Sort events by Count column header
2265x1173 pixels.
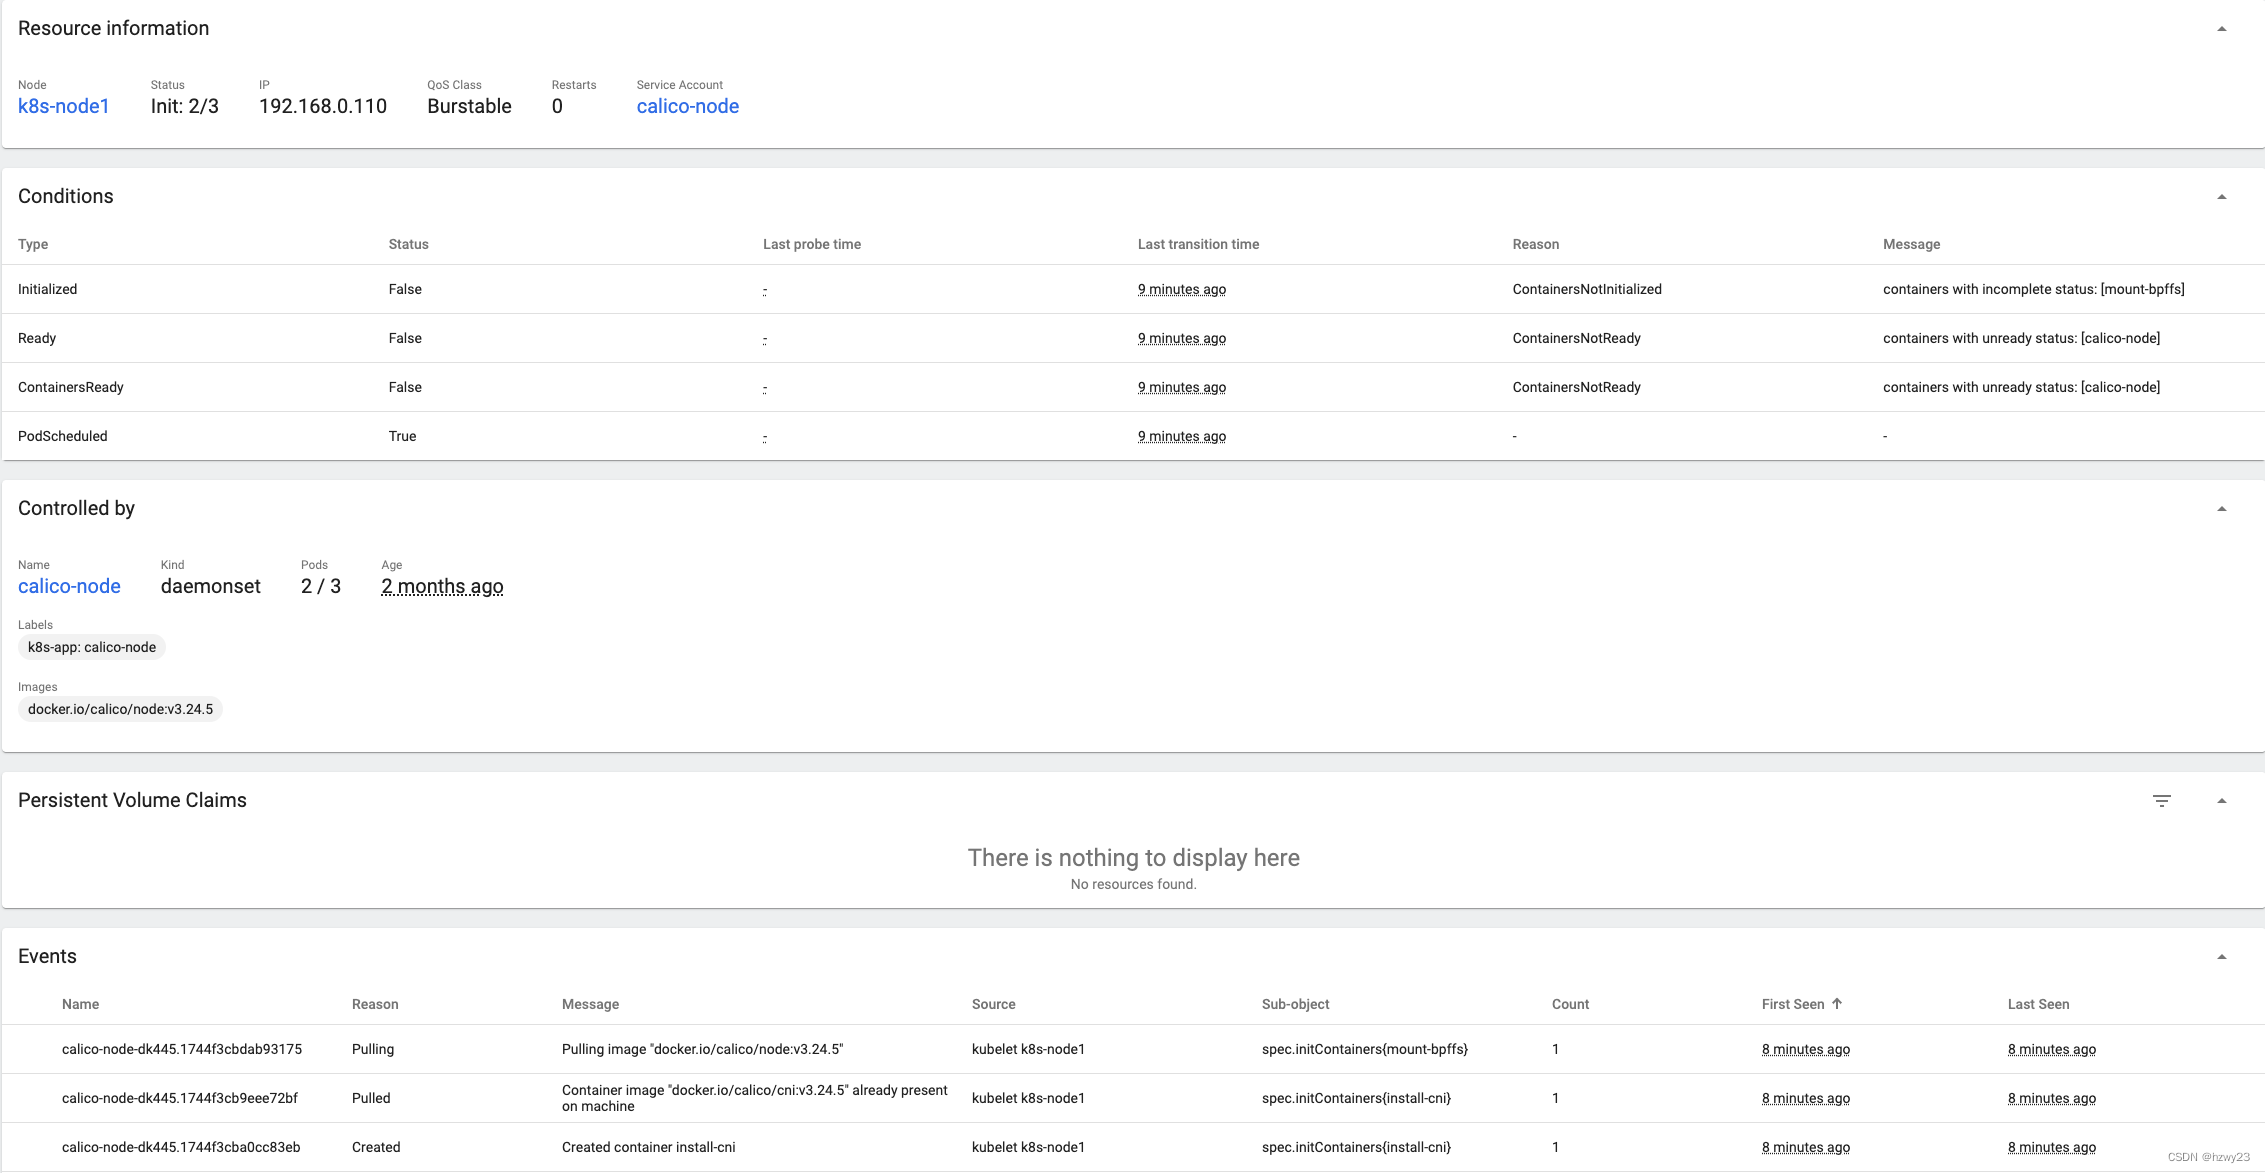(1570, 1004)
